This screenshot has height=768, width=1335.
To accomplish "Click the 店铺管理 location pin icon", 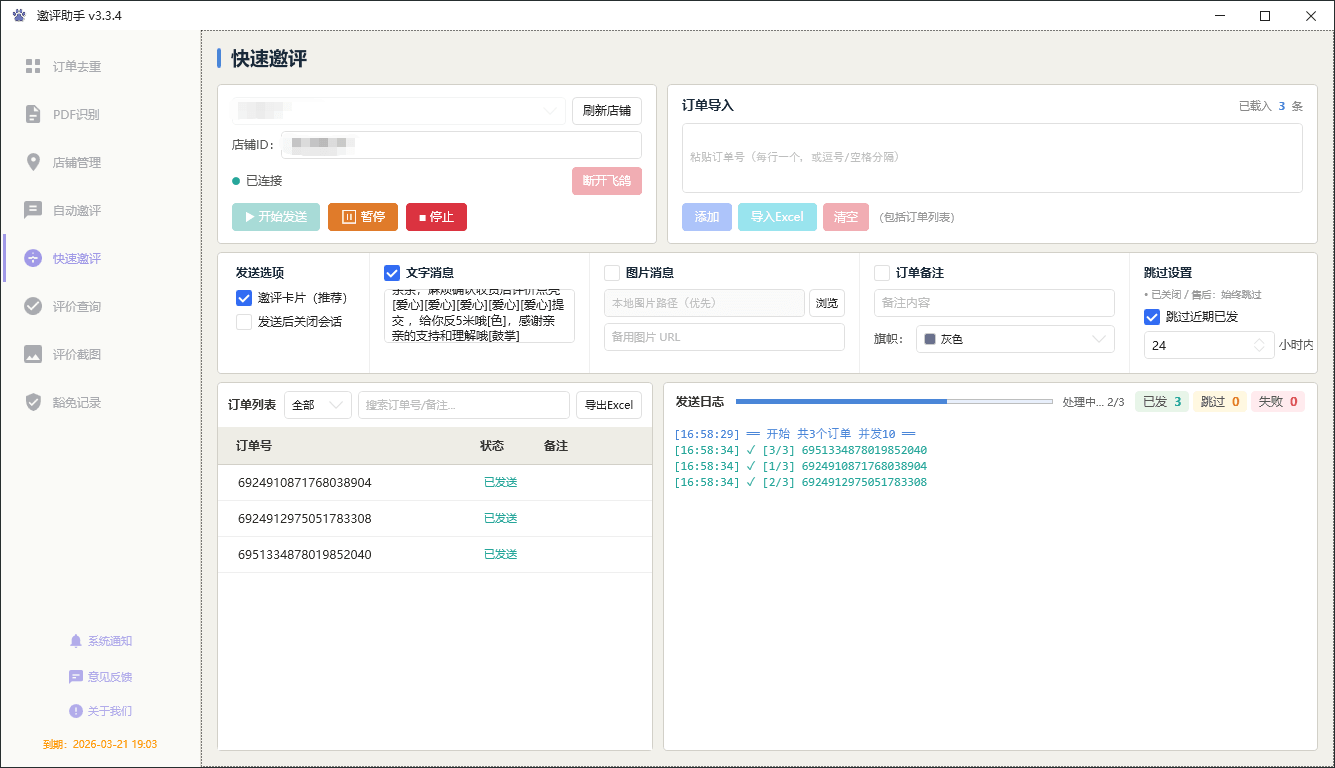I will tap(33, 163).
